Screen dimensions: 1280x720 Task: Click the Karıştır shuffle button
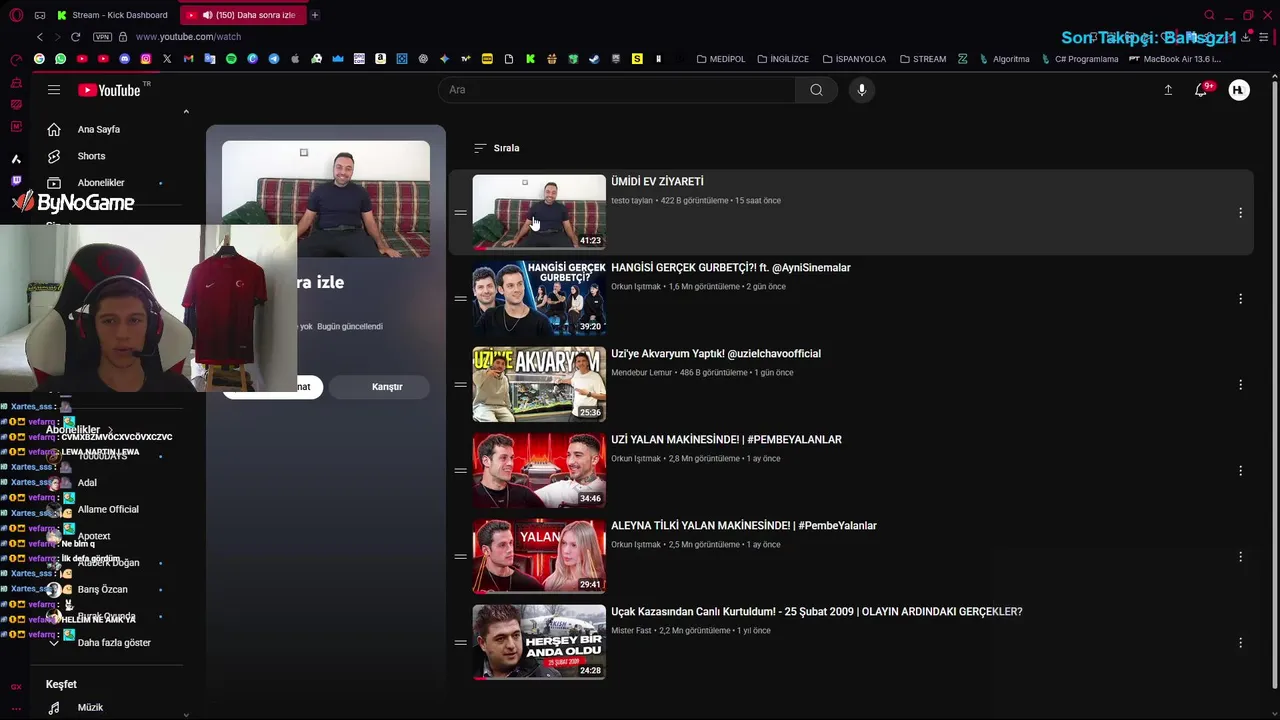[x=387, y=387]
